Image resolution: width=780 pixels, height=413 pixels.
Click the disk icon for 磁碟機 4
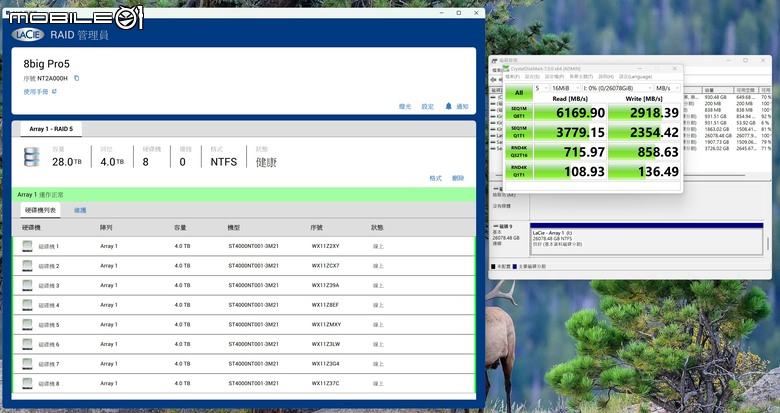27,305
